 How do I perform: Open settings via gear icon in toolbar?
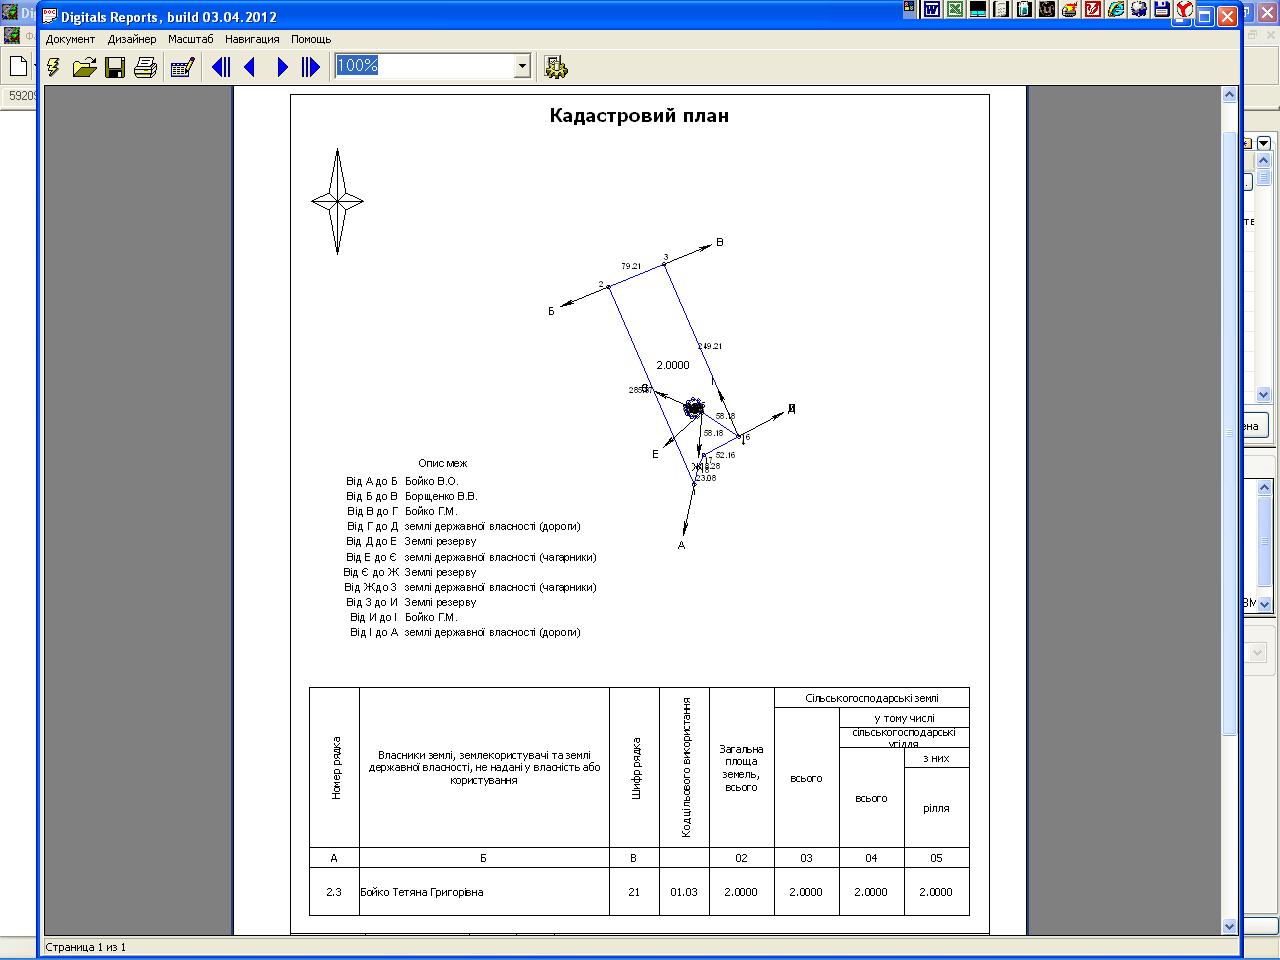click(x=555, y=67)
